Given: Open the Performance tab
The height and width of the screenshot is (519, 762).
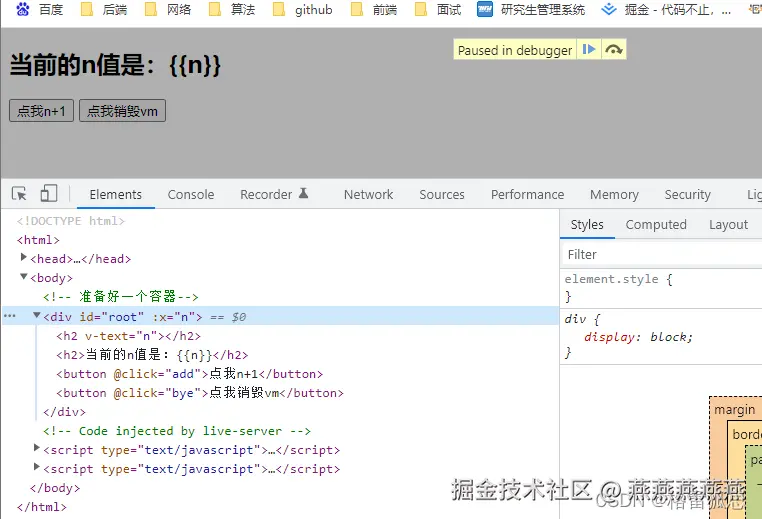Looking at the screenshot, I should (x=527, y=194).
